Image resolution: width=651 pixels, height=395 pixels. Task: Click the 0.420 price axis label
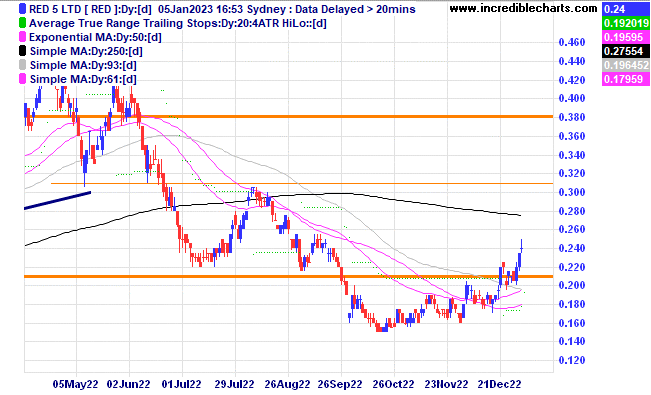pos(572,80)
